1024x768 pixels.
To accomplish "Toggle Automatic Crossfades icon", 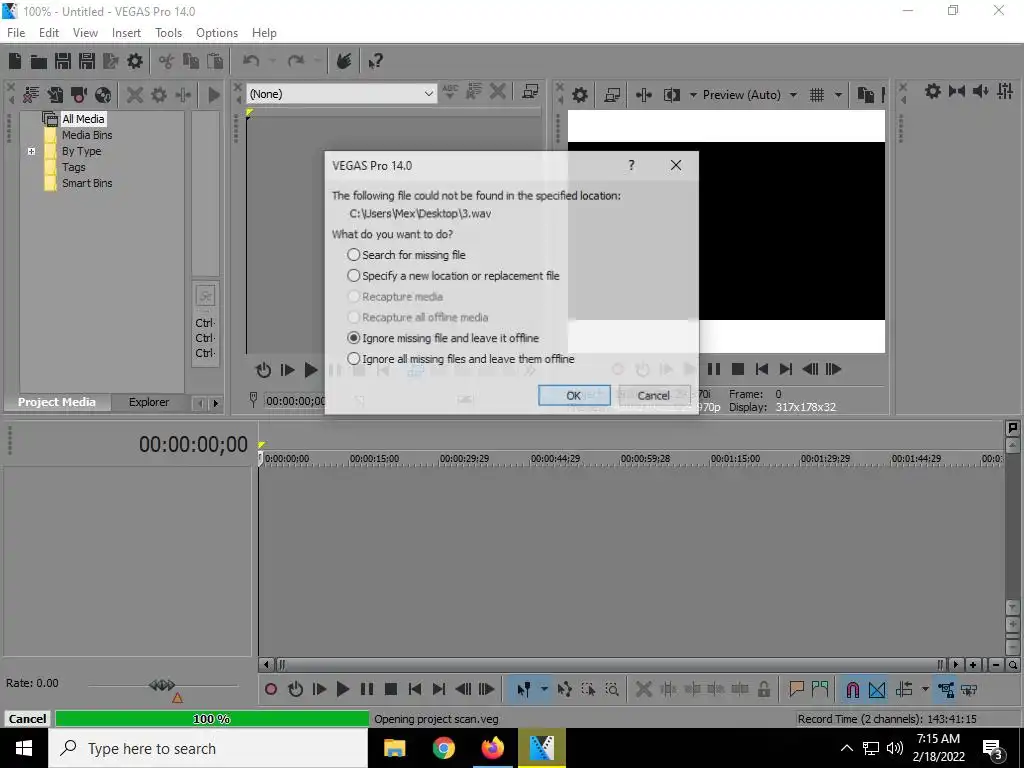I will pos(877,690).
